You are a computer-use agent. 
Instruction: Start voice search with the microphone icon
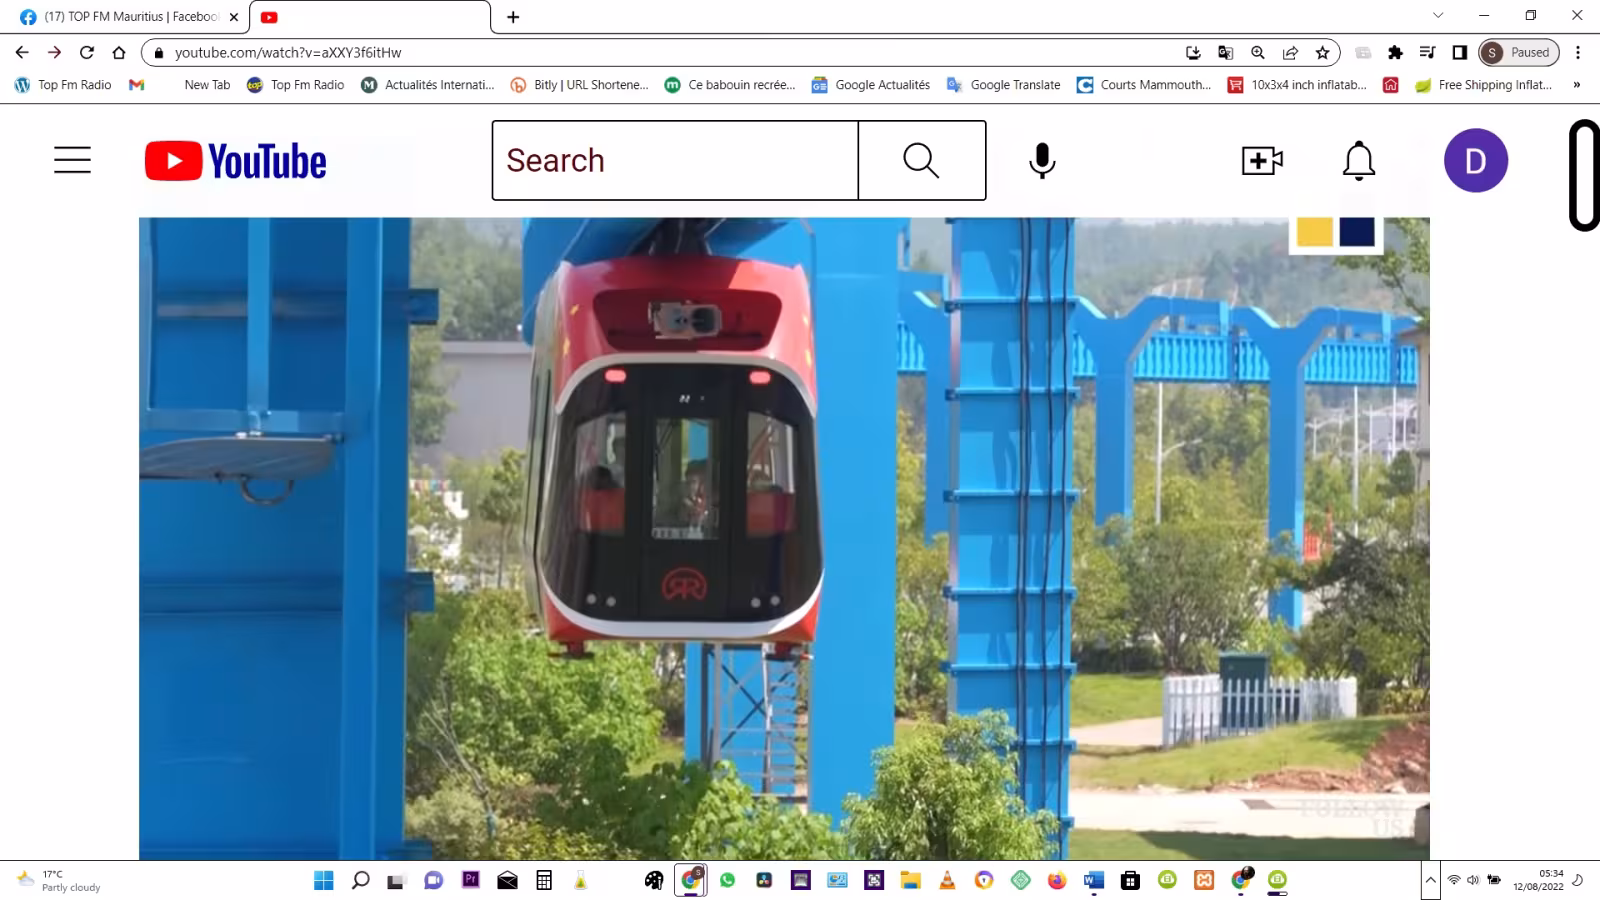tap(1042, 160)
